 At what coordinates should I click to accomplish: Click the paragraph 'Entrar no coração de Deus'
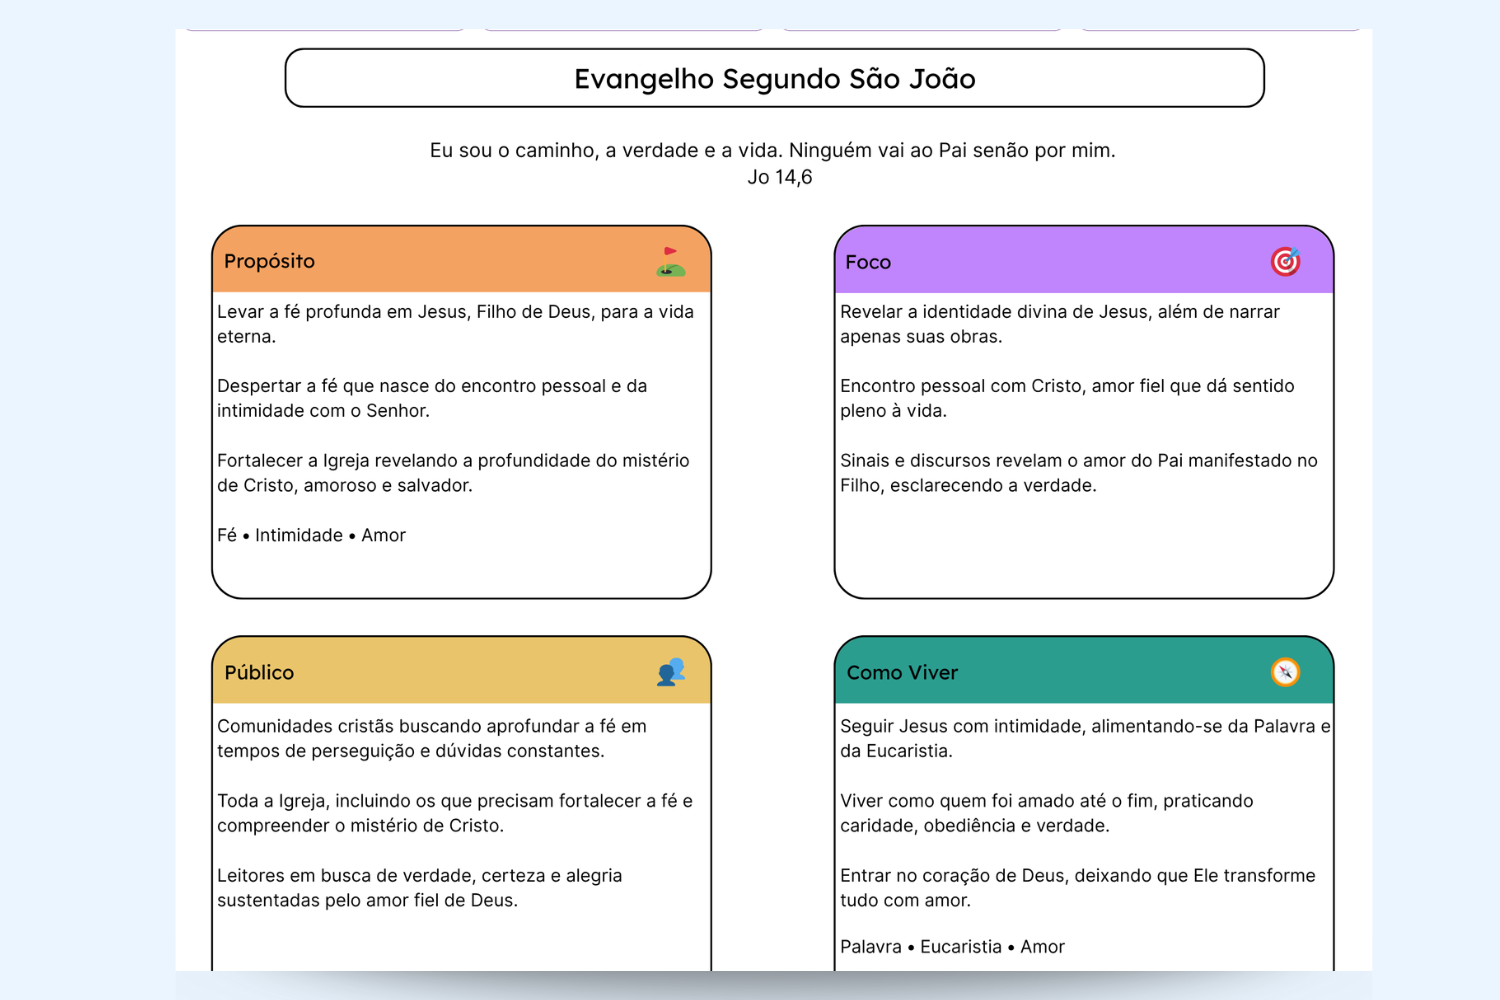1078,888
